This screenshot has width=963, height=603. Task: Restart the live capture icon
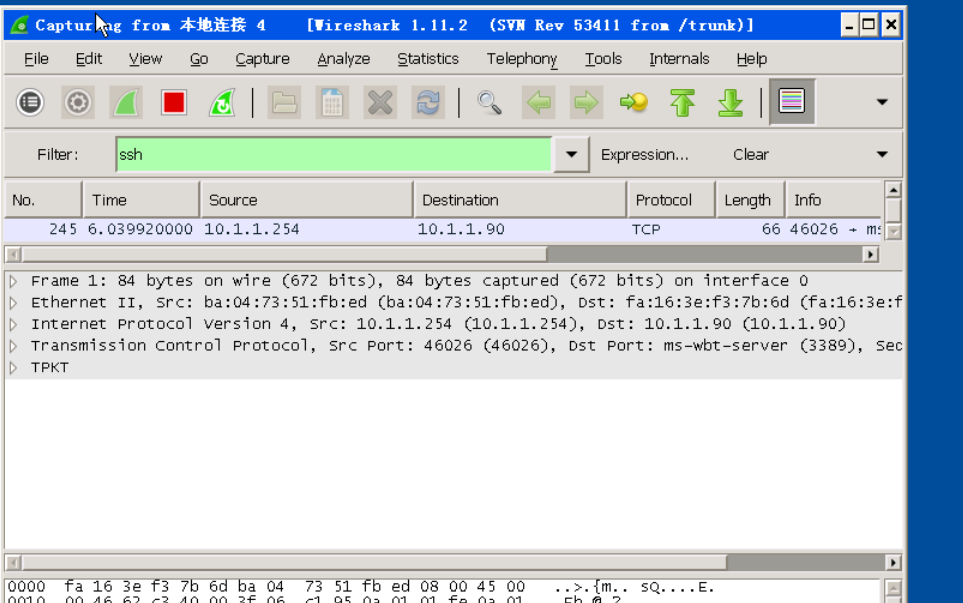click(222, 102)
